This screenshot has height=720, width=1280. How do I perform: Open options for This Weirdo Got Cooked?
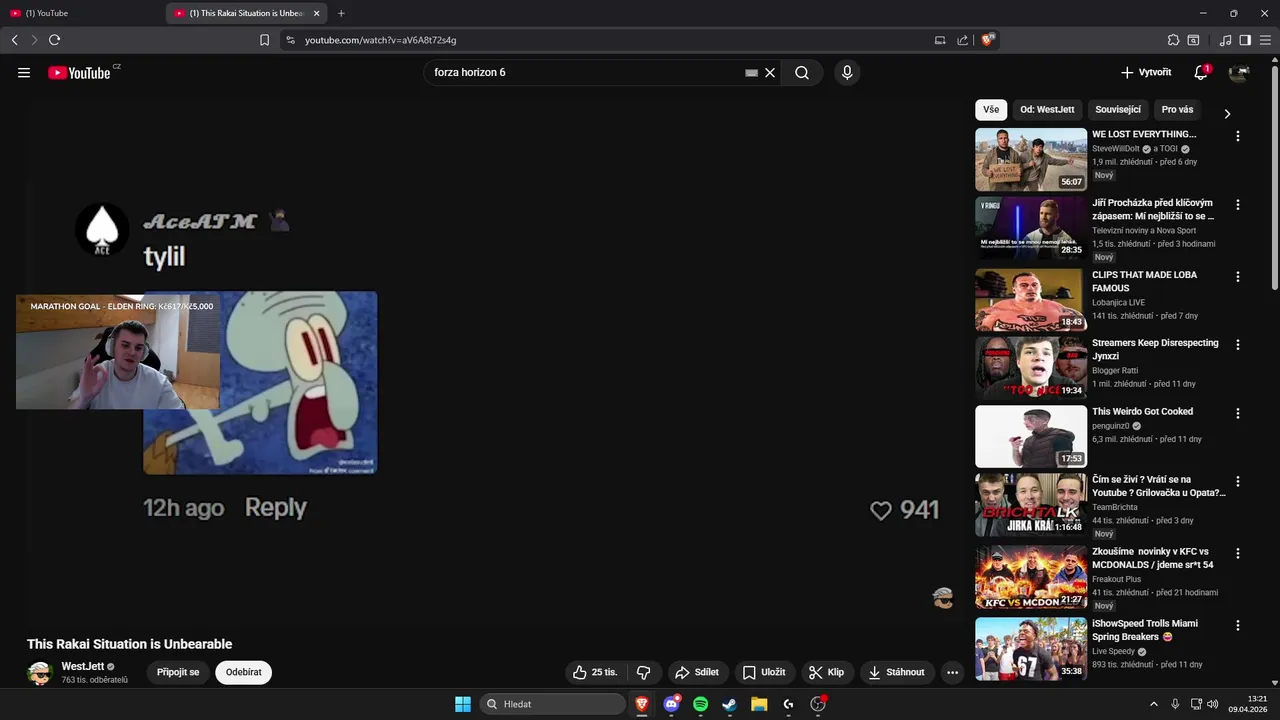click(x=1237, y=413)
